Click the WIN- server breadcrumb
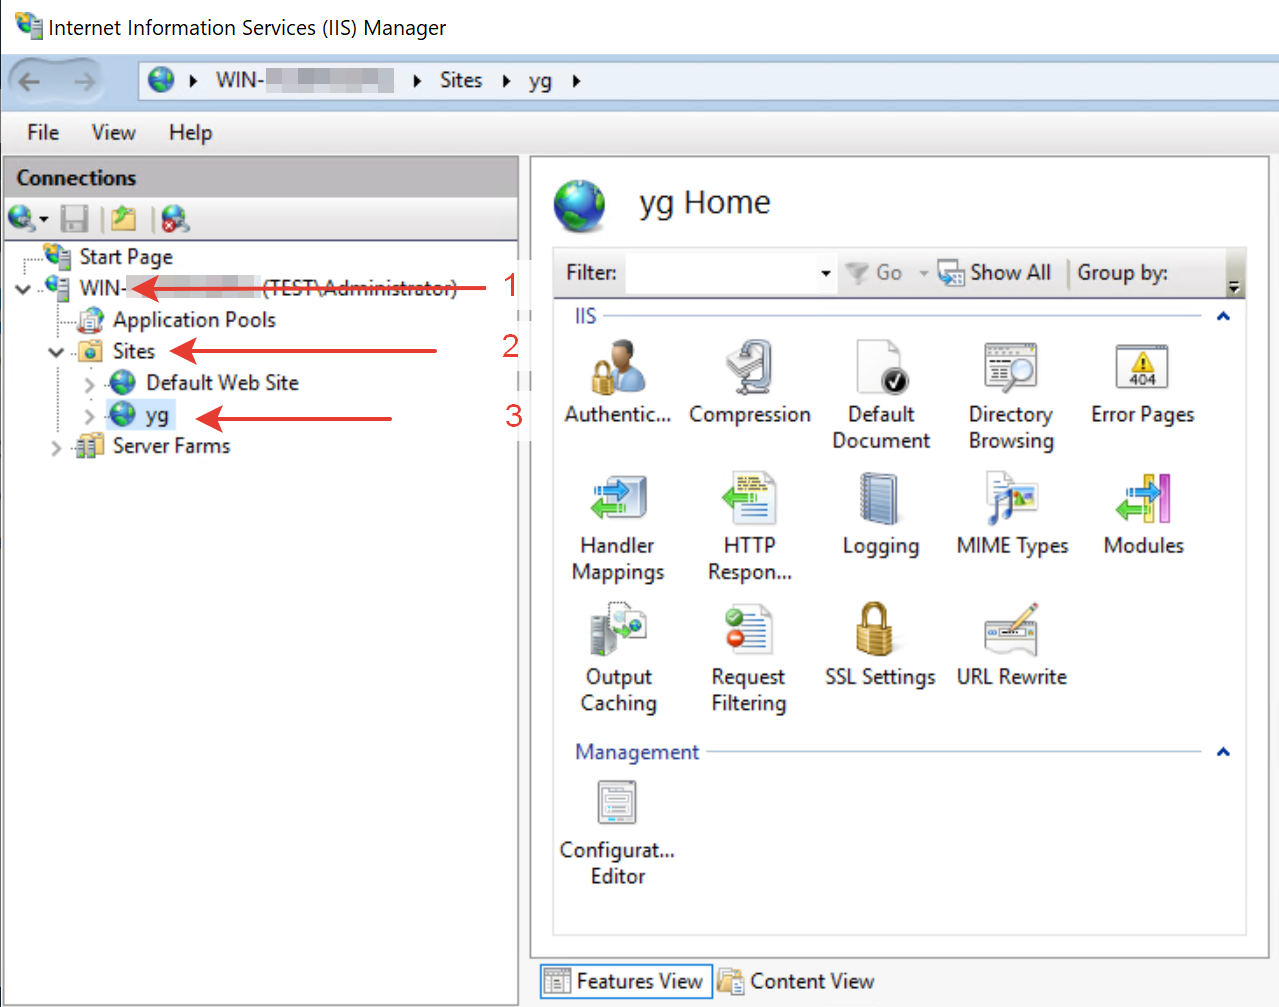 [x=304, y=80]
